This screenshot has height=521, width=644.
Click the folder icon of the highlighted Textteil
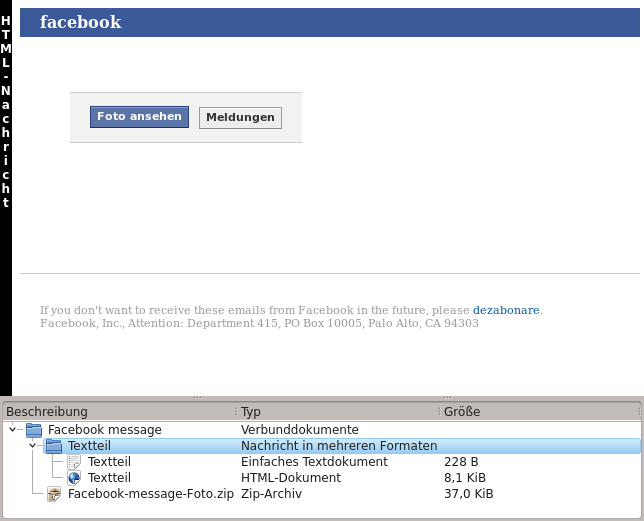(x=54, y=446)
